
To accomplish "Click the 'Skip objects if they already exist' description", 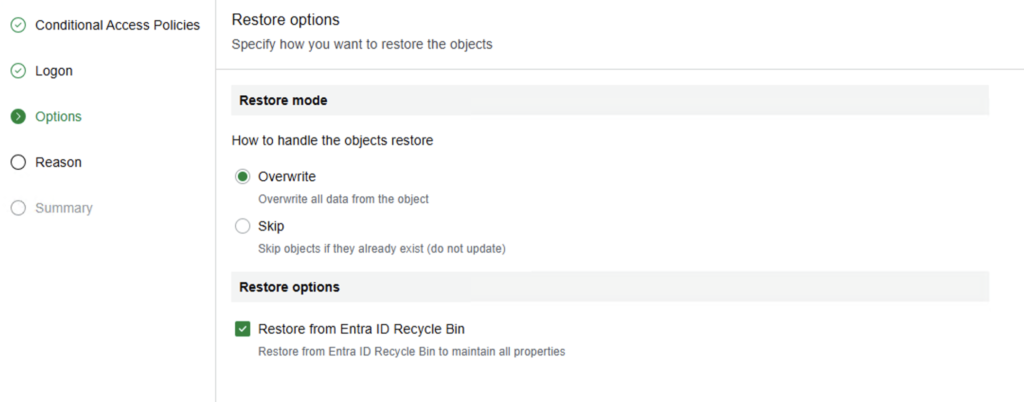I will [381, 248].
